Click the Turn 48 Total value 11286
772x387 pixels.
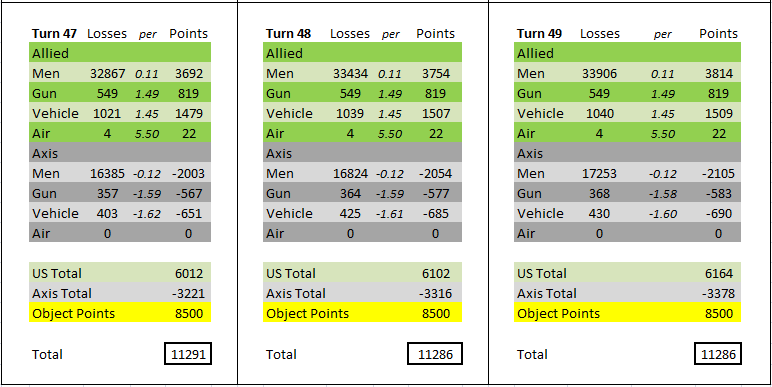coord(435,354)
